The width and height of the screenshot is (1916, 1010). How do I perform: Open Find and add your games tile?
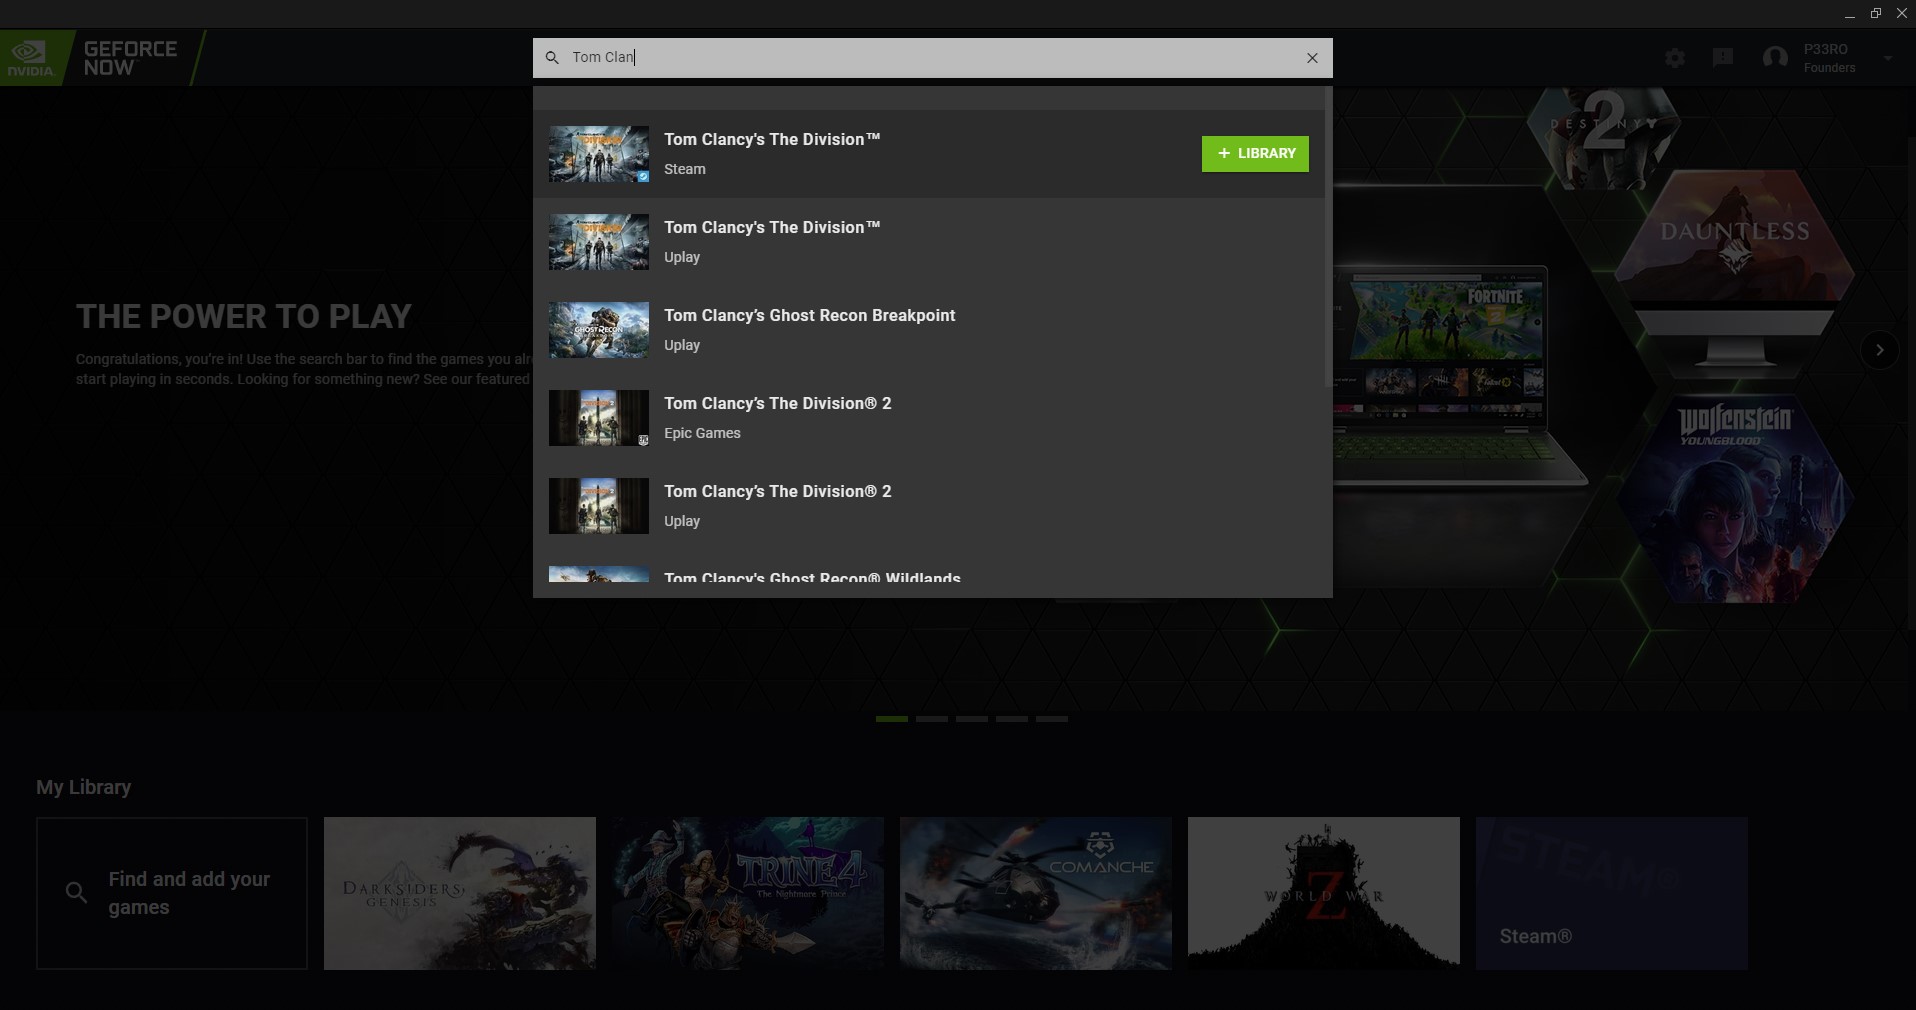pyautogui.click(x=172, y=893)
